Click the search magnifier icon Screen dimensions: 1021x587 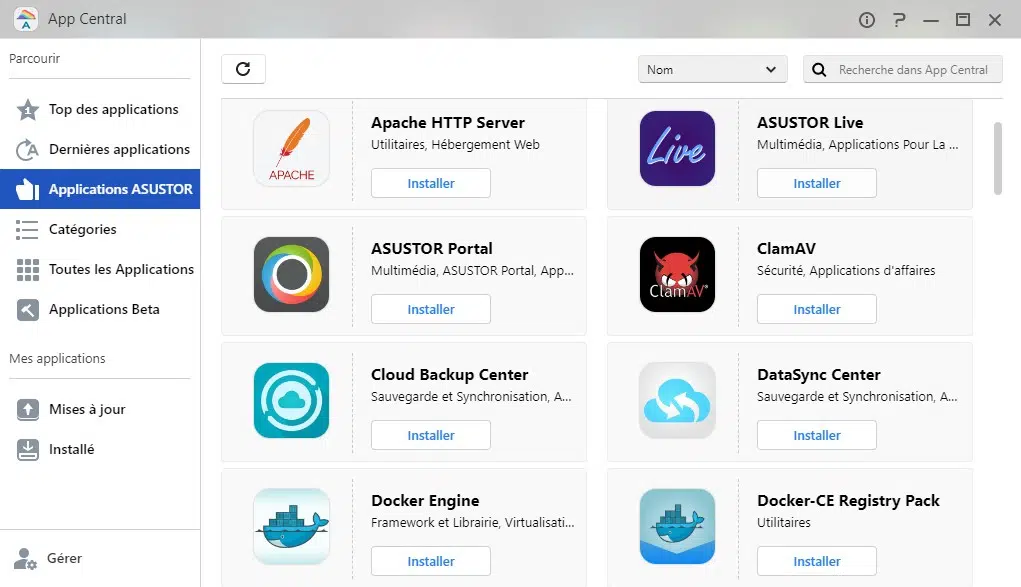pos(819,70)
